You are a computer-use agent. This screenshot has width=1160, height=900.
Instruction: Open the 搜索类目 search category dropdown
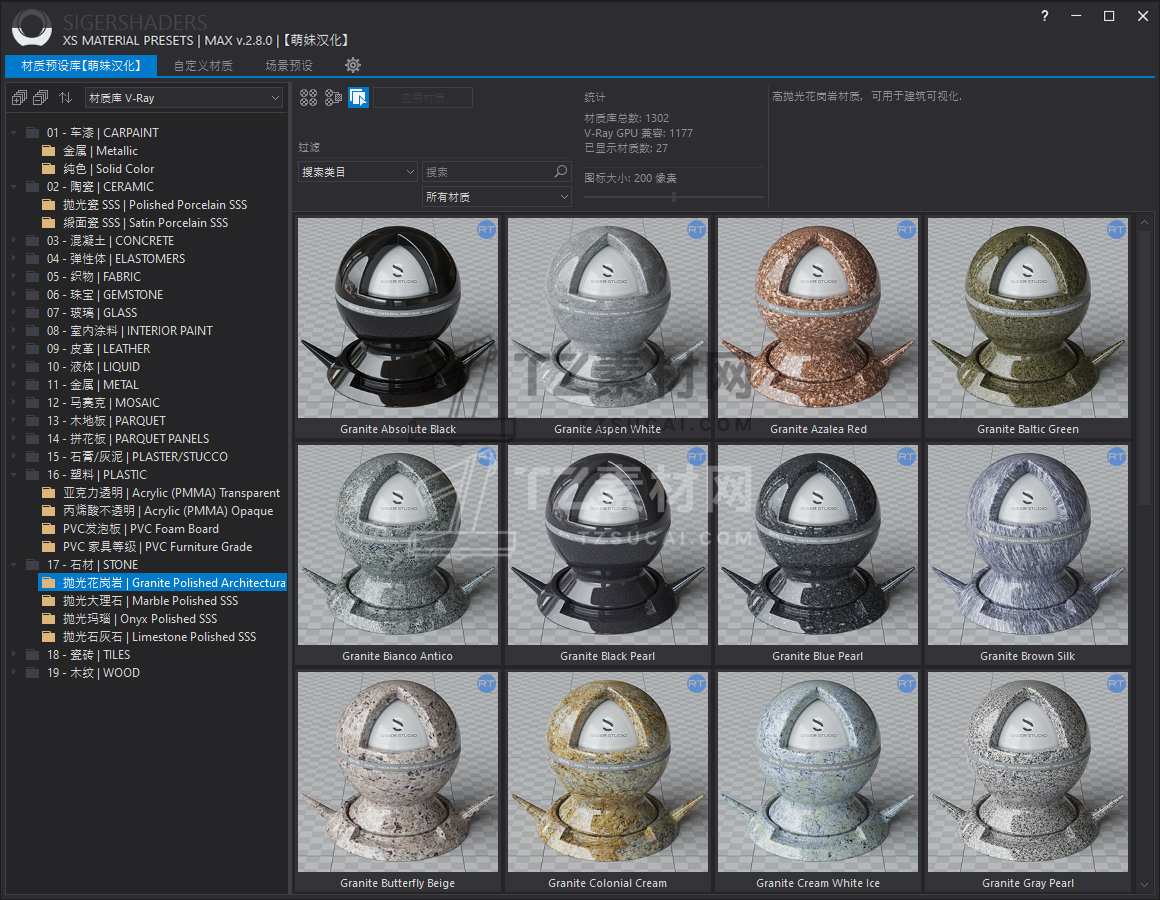point(358,172)
